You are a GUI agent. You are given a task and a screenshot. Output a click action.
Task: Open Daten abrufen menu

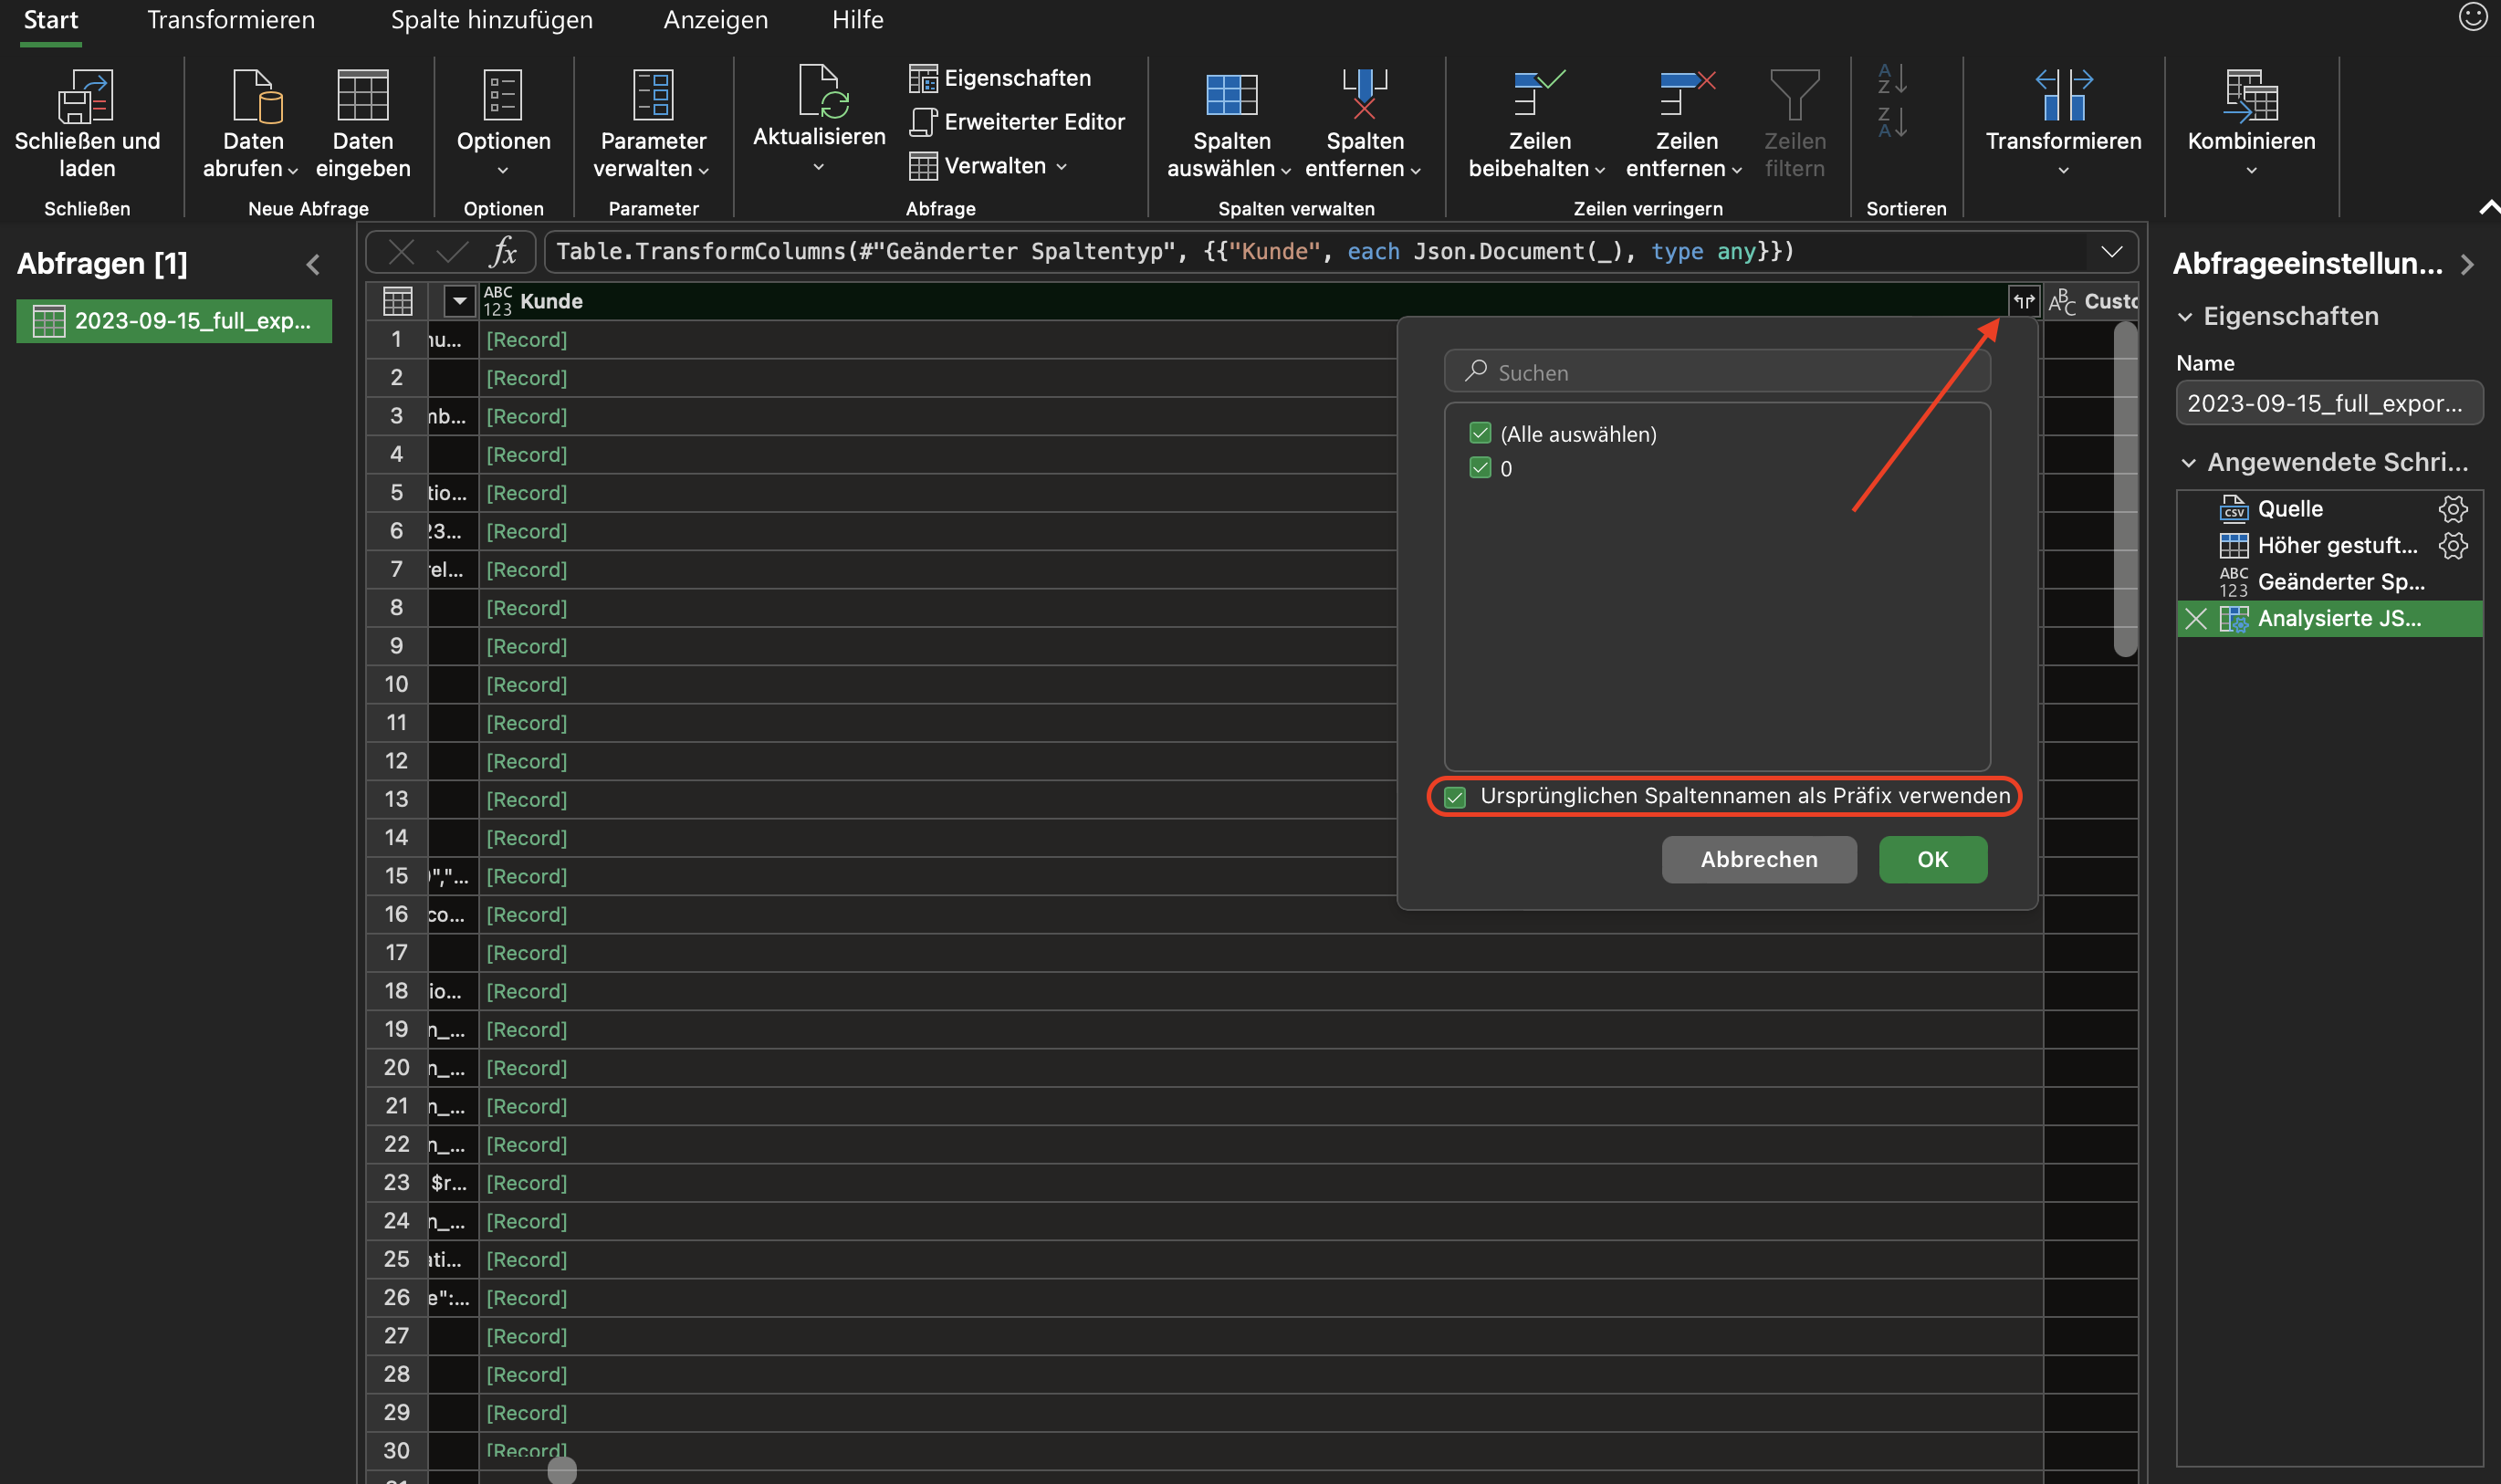[252, 124]
